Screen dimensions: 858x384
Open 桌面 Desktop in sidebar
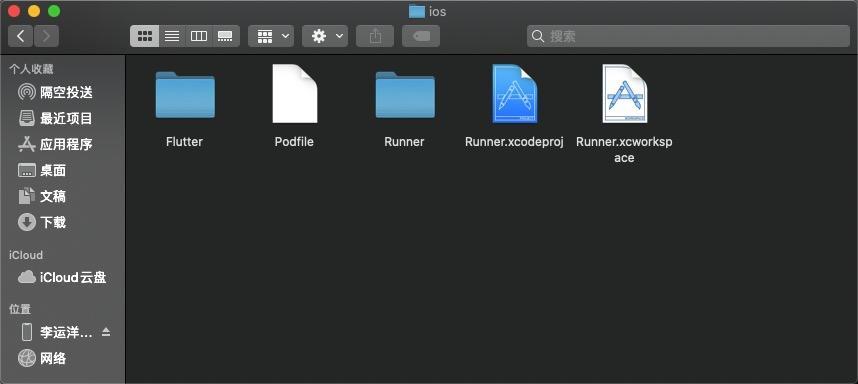pyautogui.click(x=62, y=170)
